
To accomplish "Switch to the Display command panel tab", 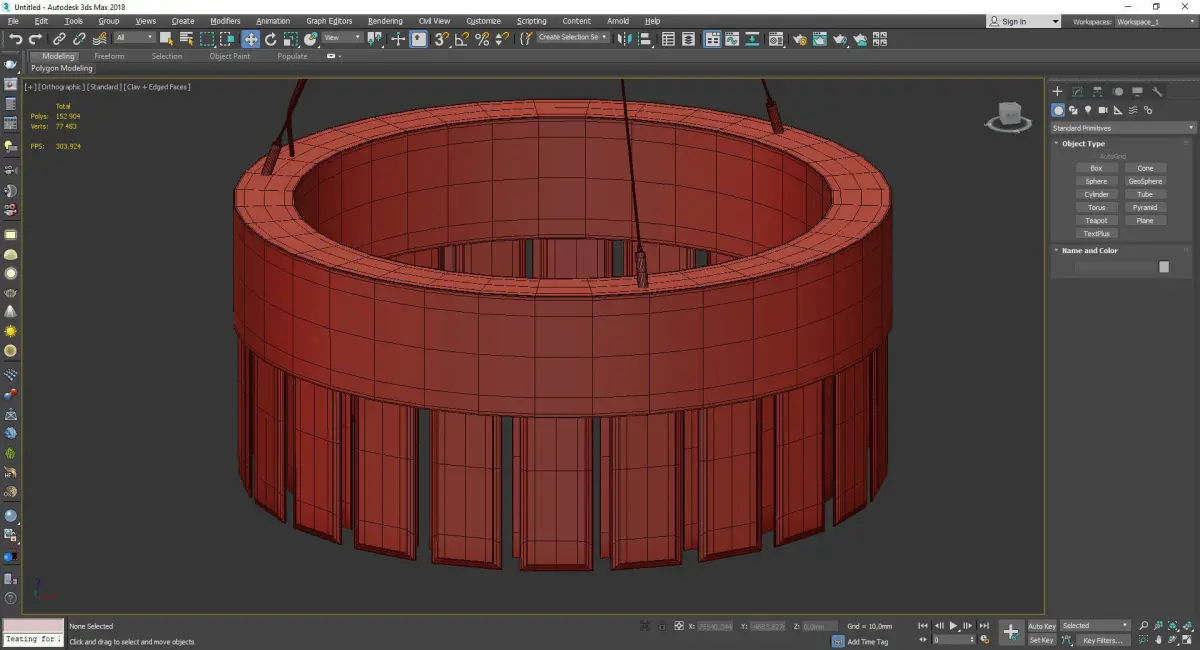I will (1137, 91).
